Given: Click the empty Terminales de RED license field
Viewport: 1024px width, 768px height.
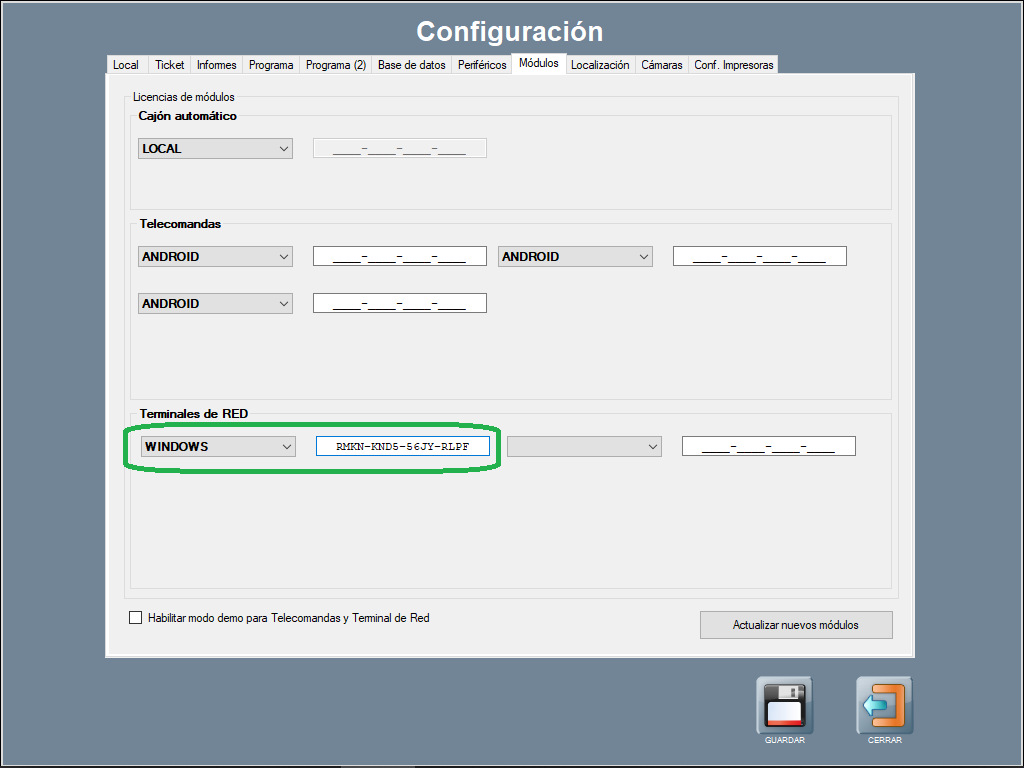Looking at the screenshot, I should [x=768, y=447].
